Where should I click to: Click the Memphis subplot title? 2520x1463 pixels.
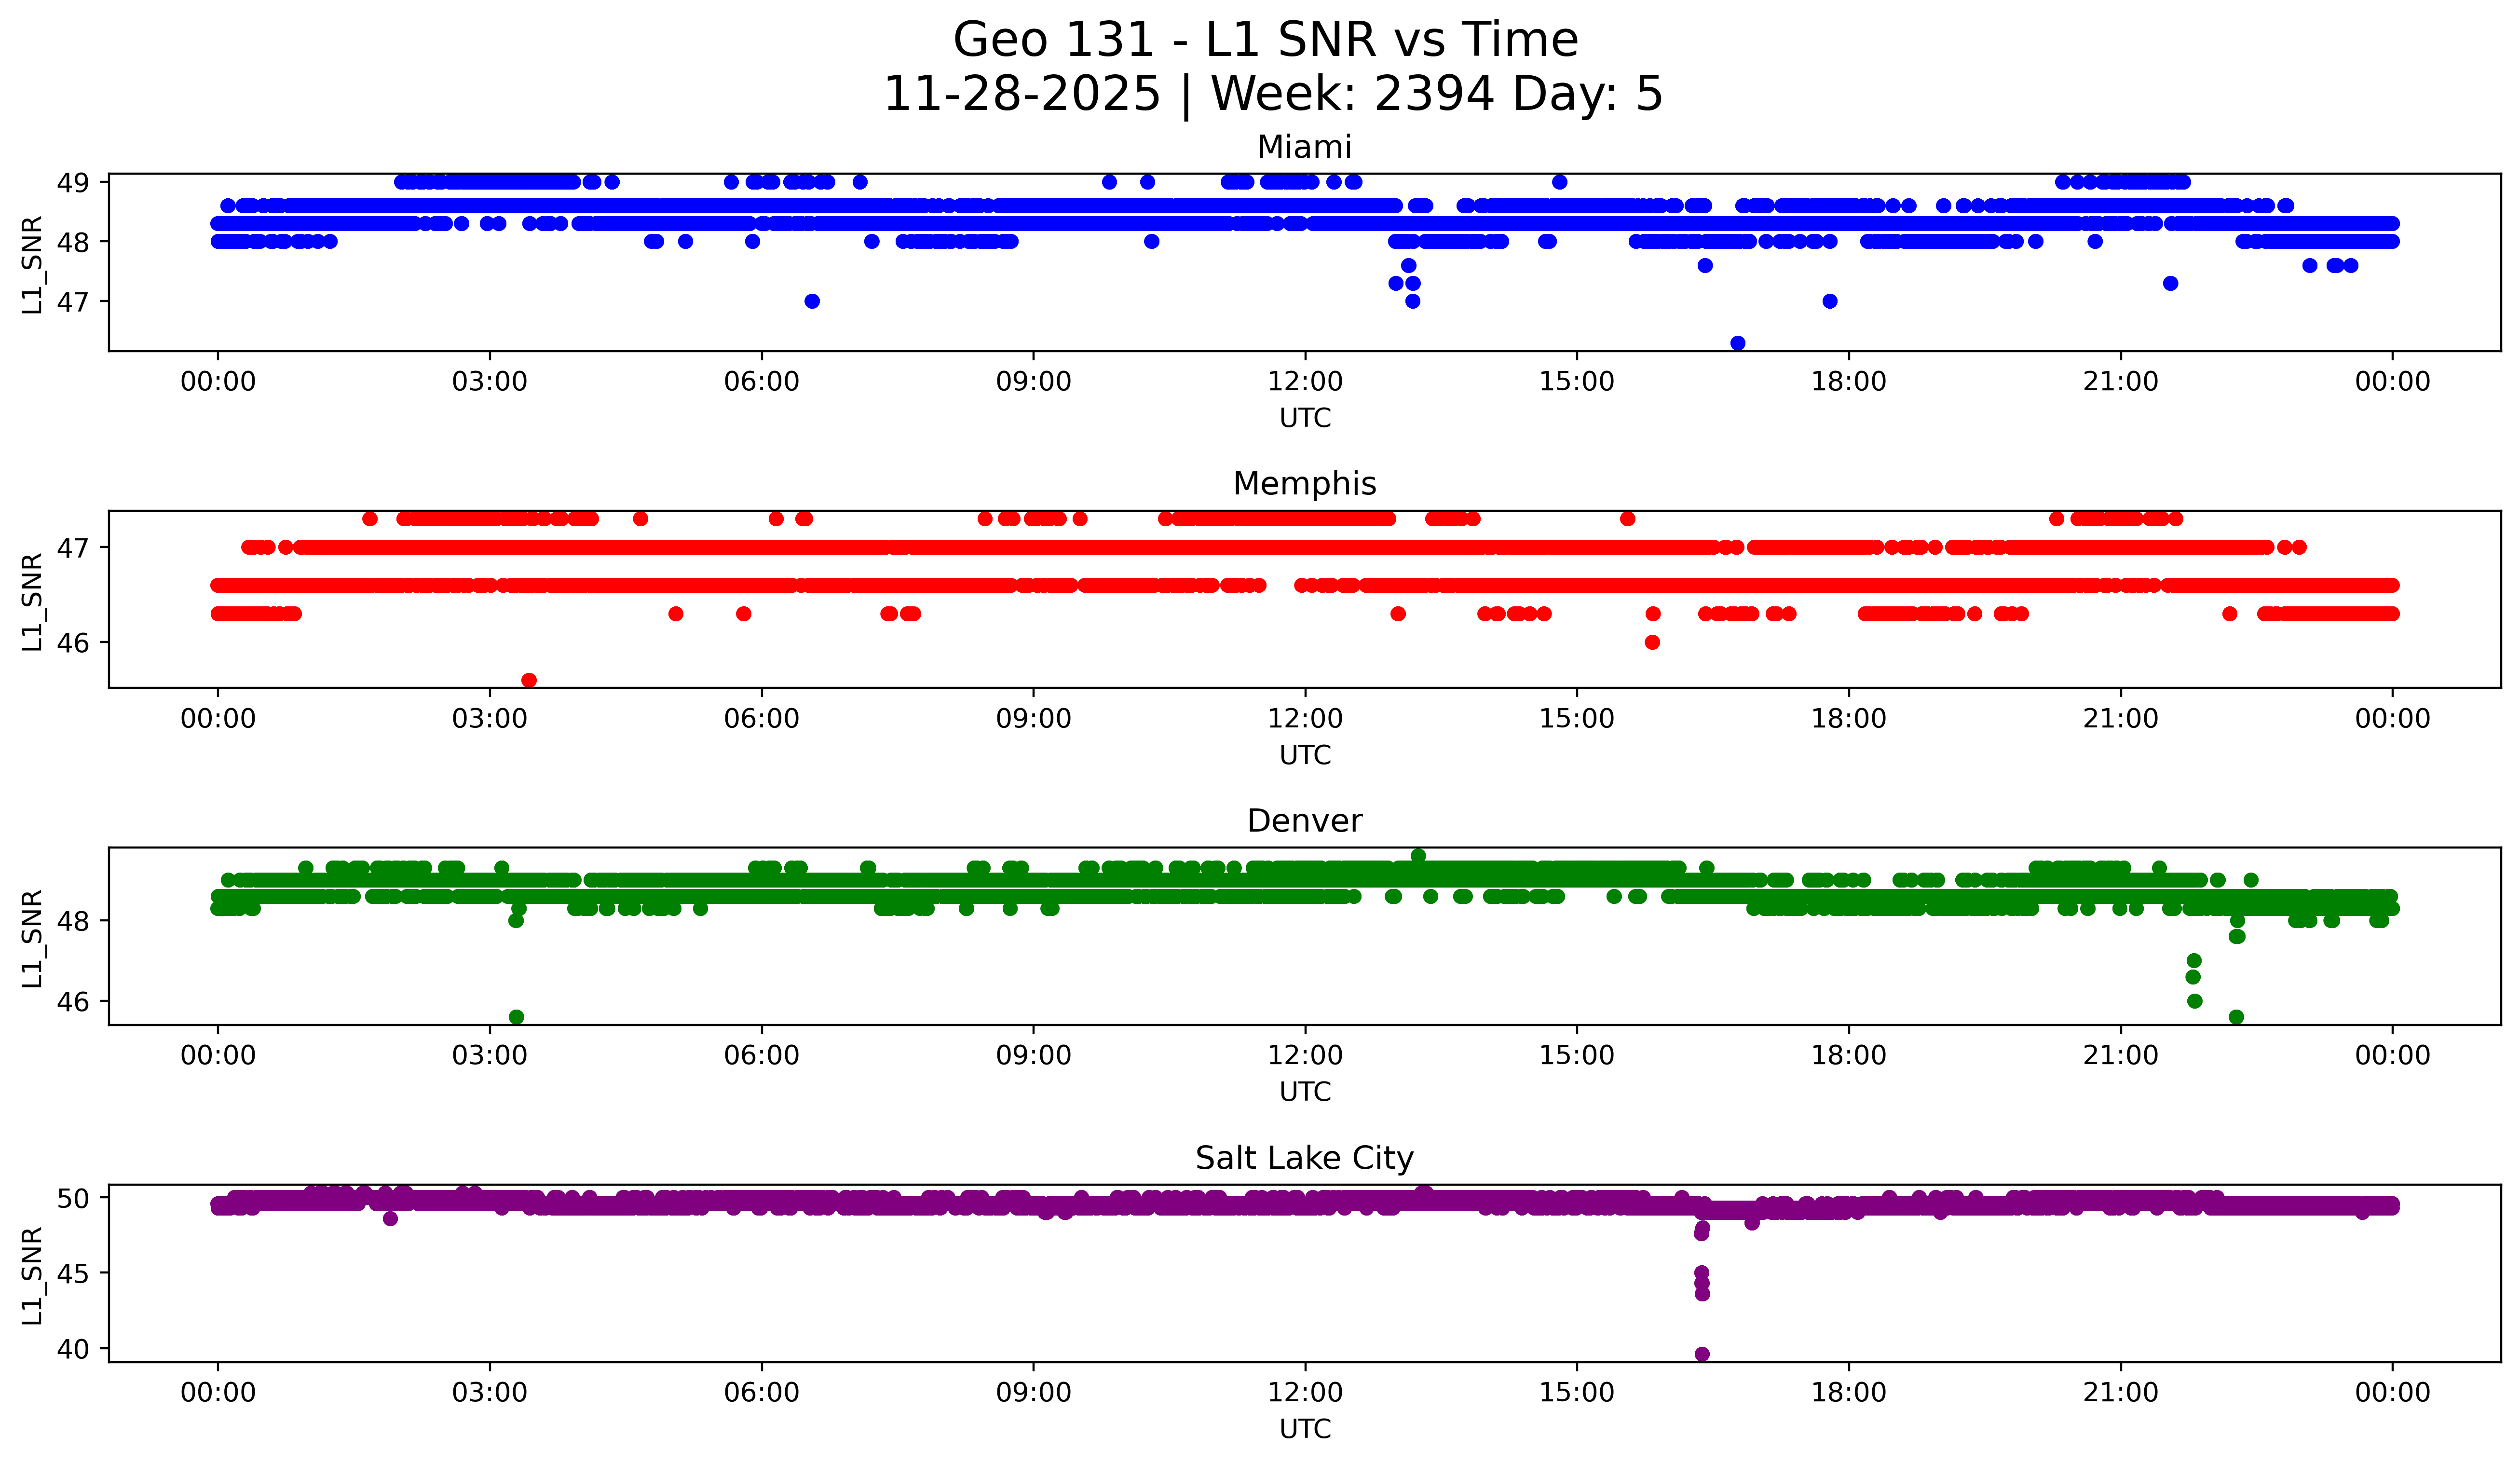click(1304, 484)
